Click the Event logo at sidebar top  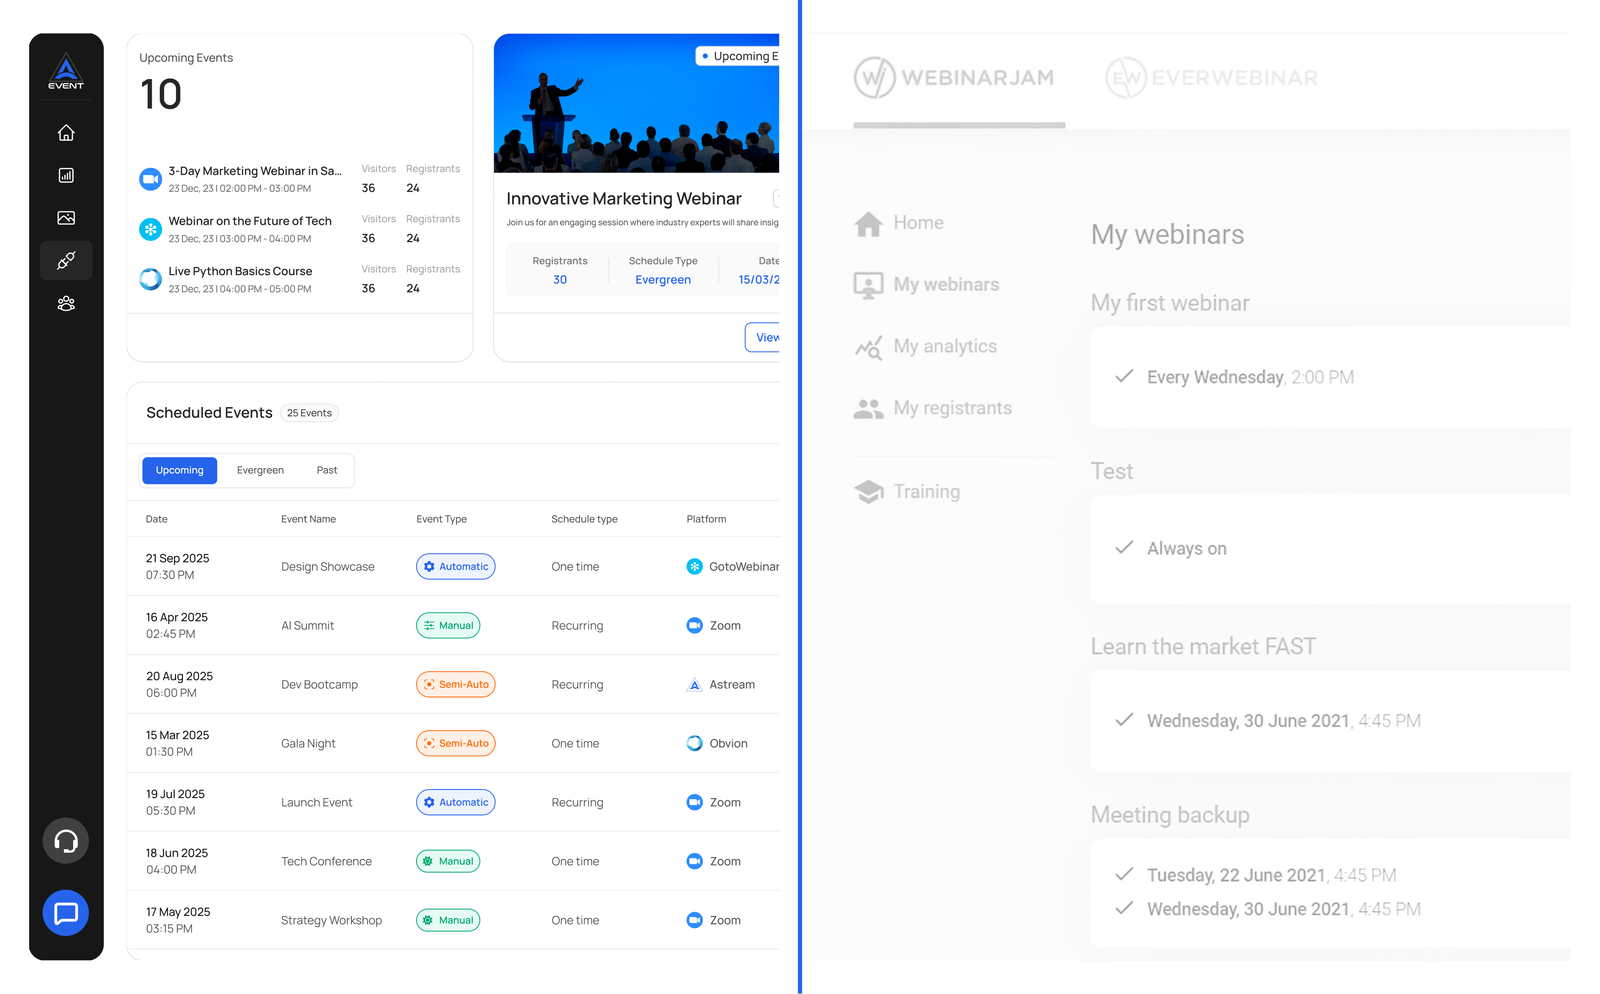(x=66, y=71)
